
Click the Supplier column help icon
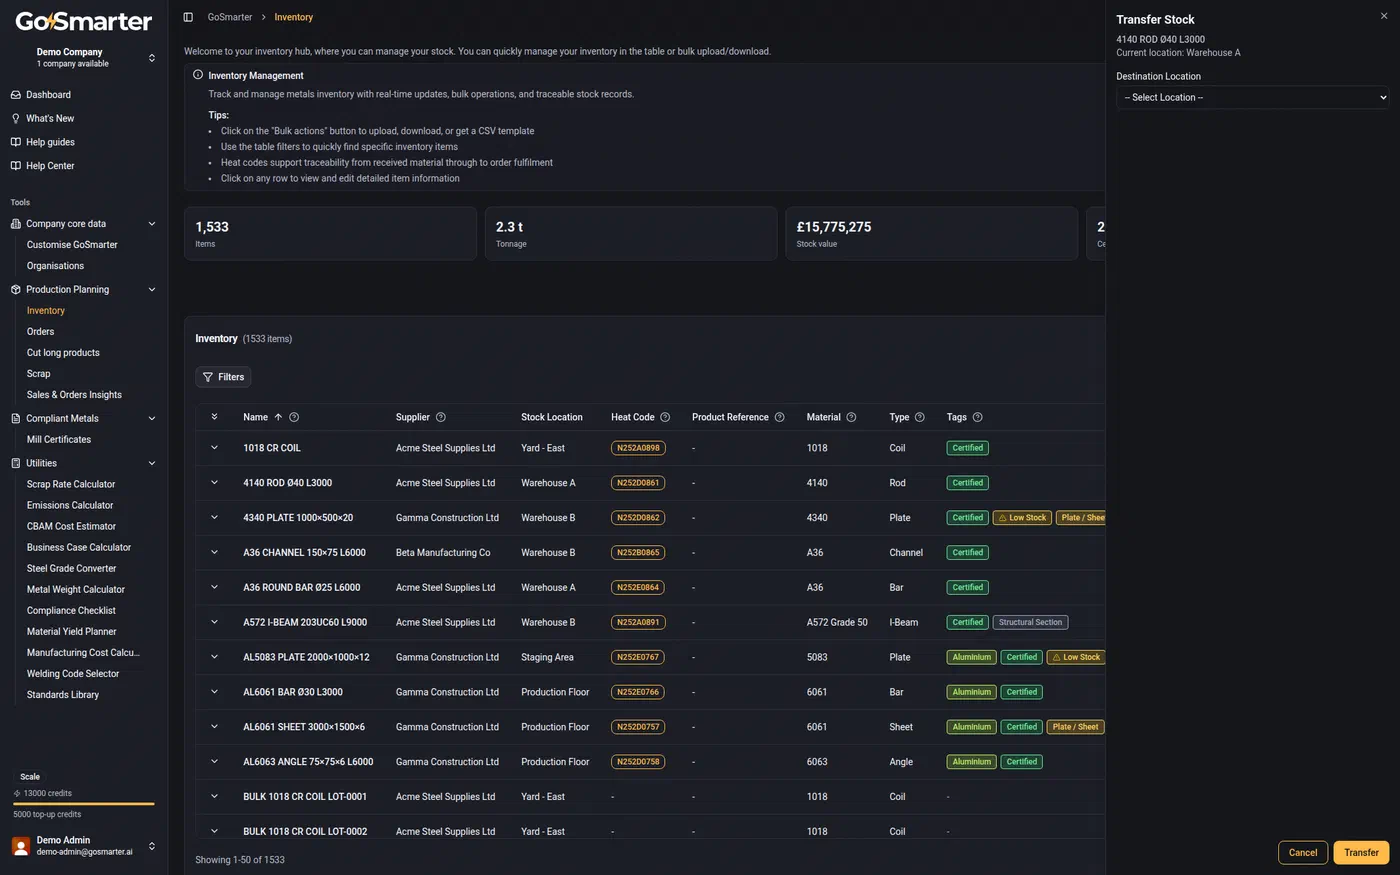pos(441,417)
